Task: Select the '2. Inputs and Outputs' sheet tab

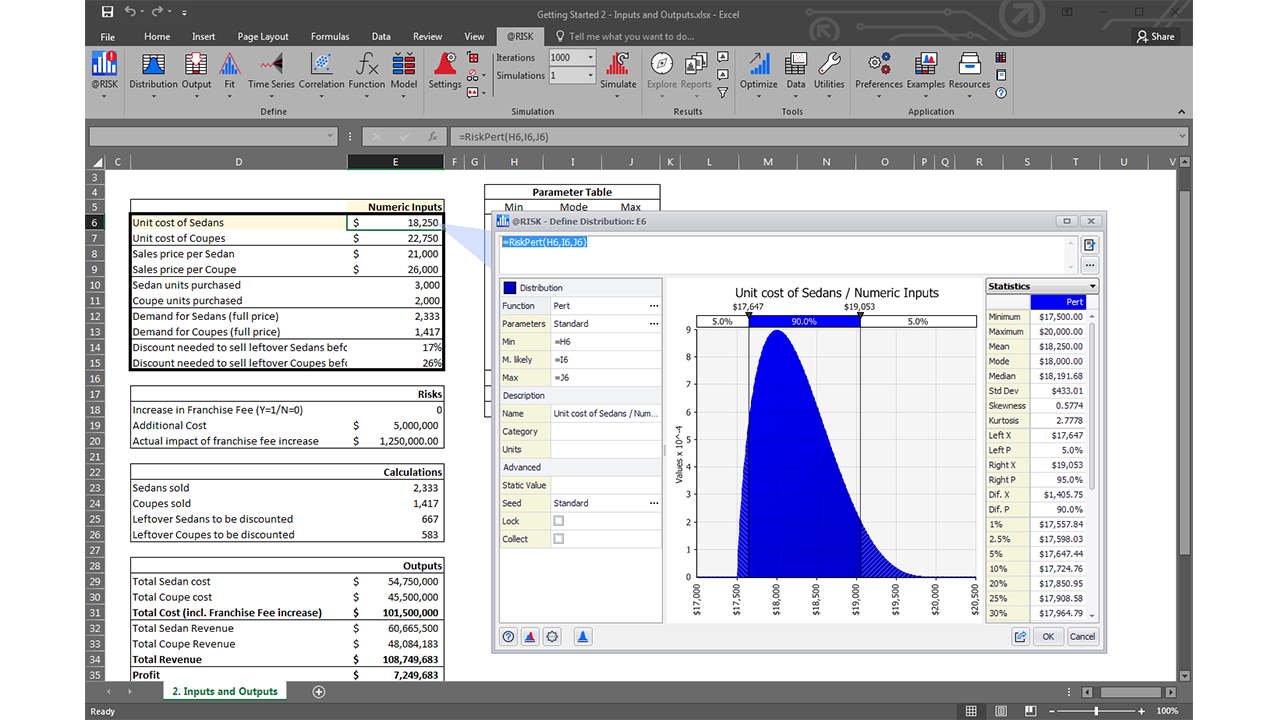Action: coord(224,690)
